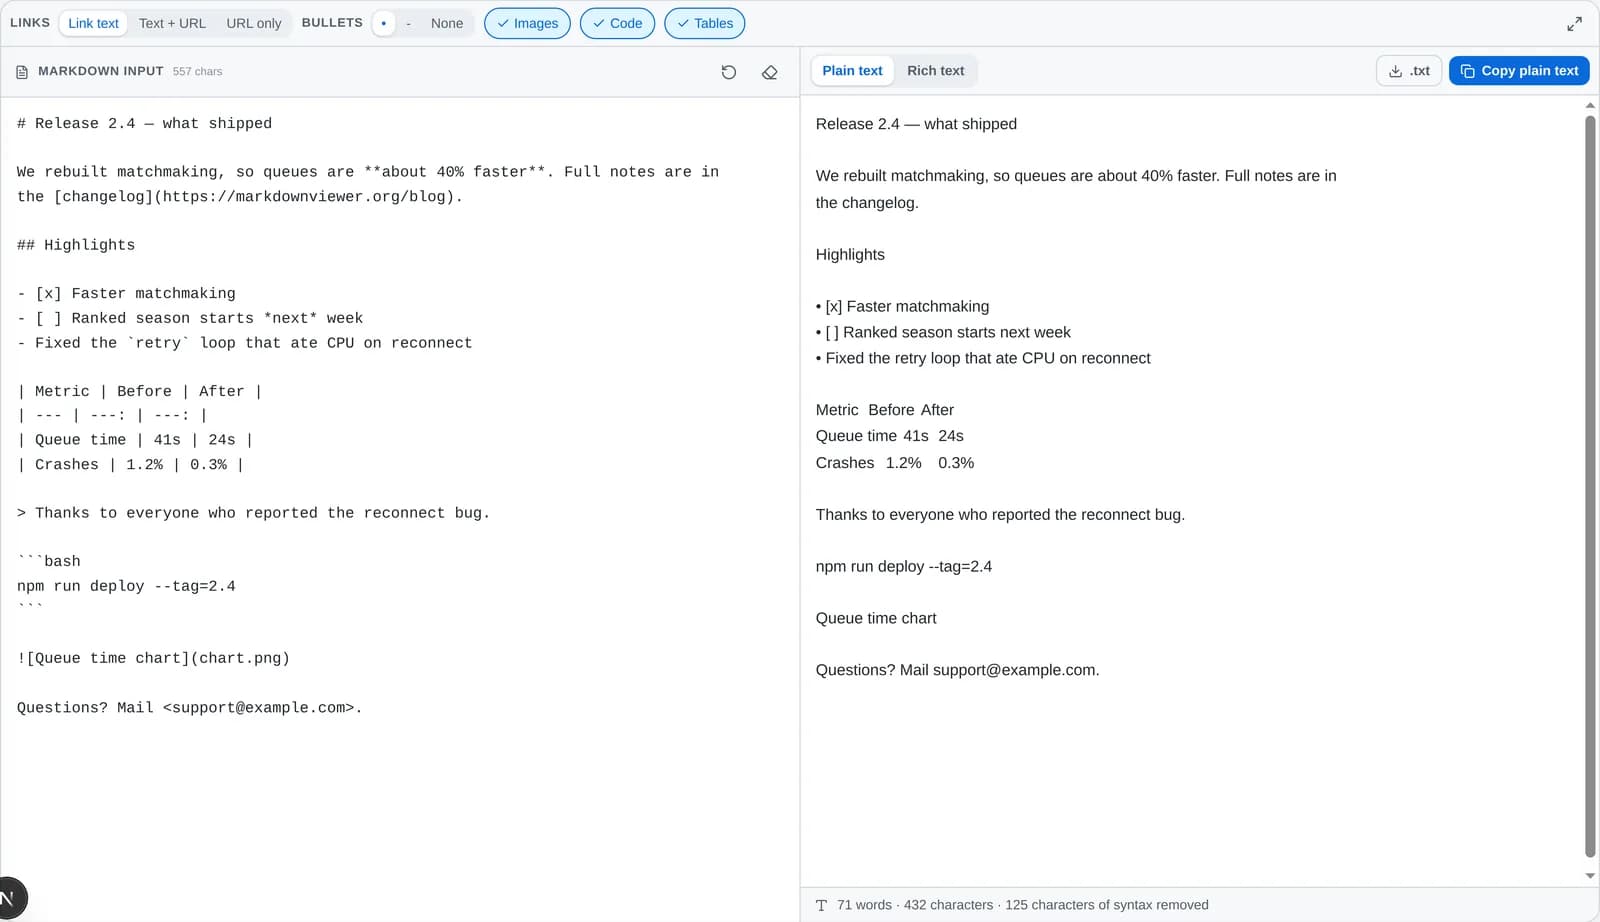Image resolution: width=1600 pixels, height=922 pixels.
Task: Click the text icon in status bar
Action: (x=821, y=905)
